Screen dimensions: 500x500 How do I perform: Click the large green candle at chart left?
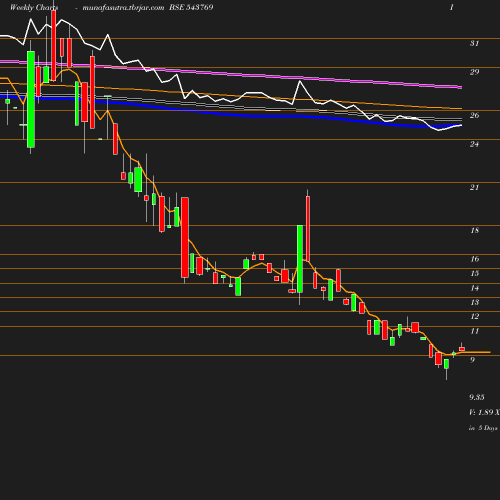click(x=31, y=99)
